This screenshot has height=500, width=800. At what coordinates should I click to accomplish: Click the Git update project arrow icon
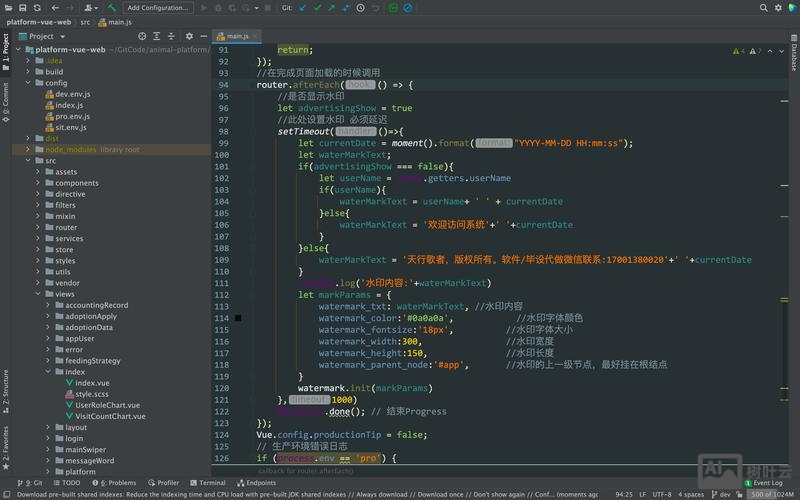(301, 7)
